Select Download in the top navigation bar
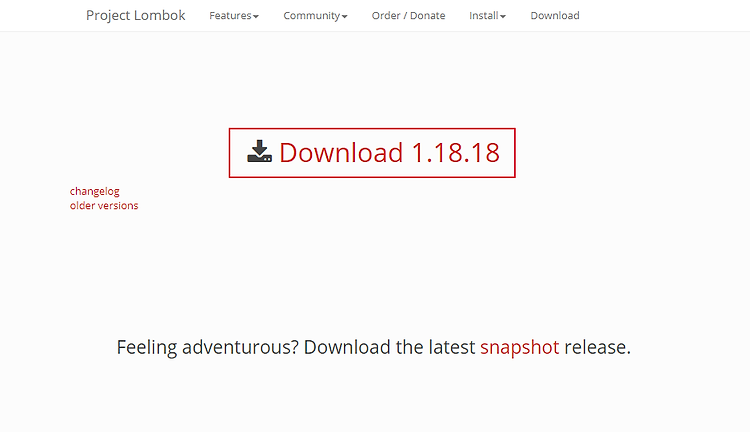This screenshot has width=750, height=432. pos(555,16)
